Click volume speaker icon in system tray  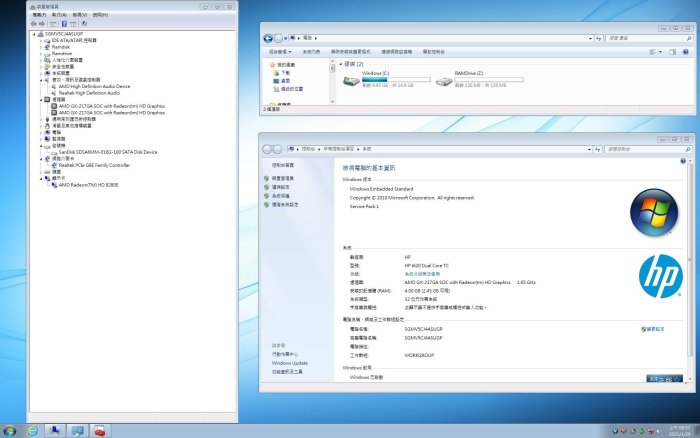point(658,431)
